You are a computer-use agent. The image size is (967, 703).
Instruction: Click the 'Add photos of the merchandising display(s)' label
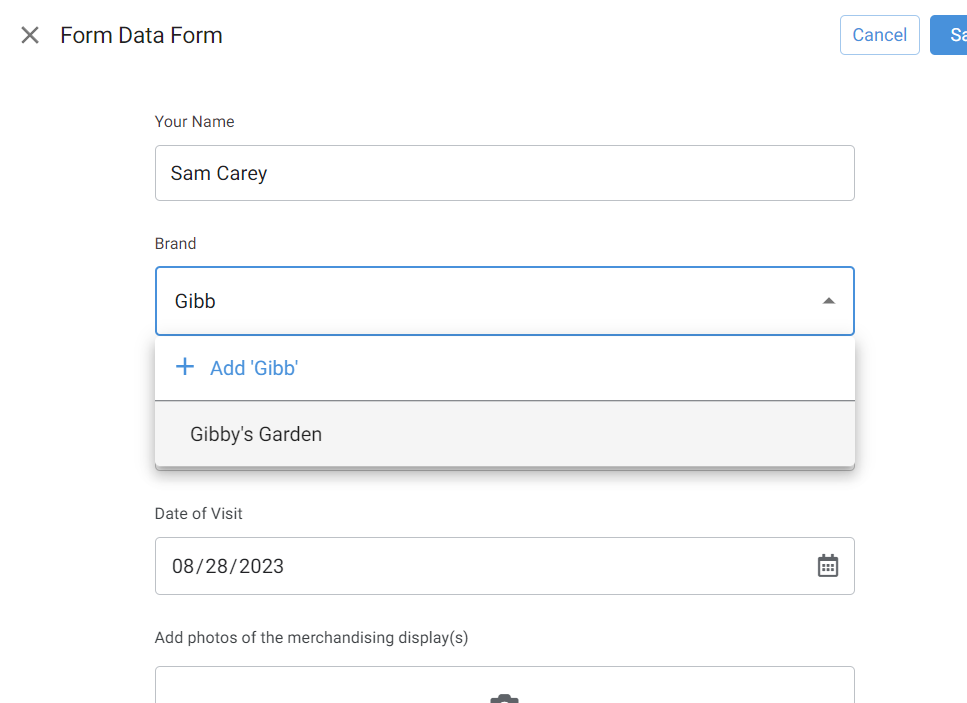(311, 638)
